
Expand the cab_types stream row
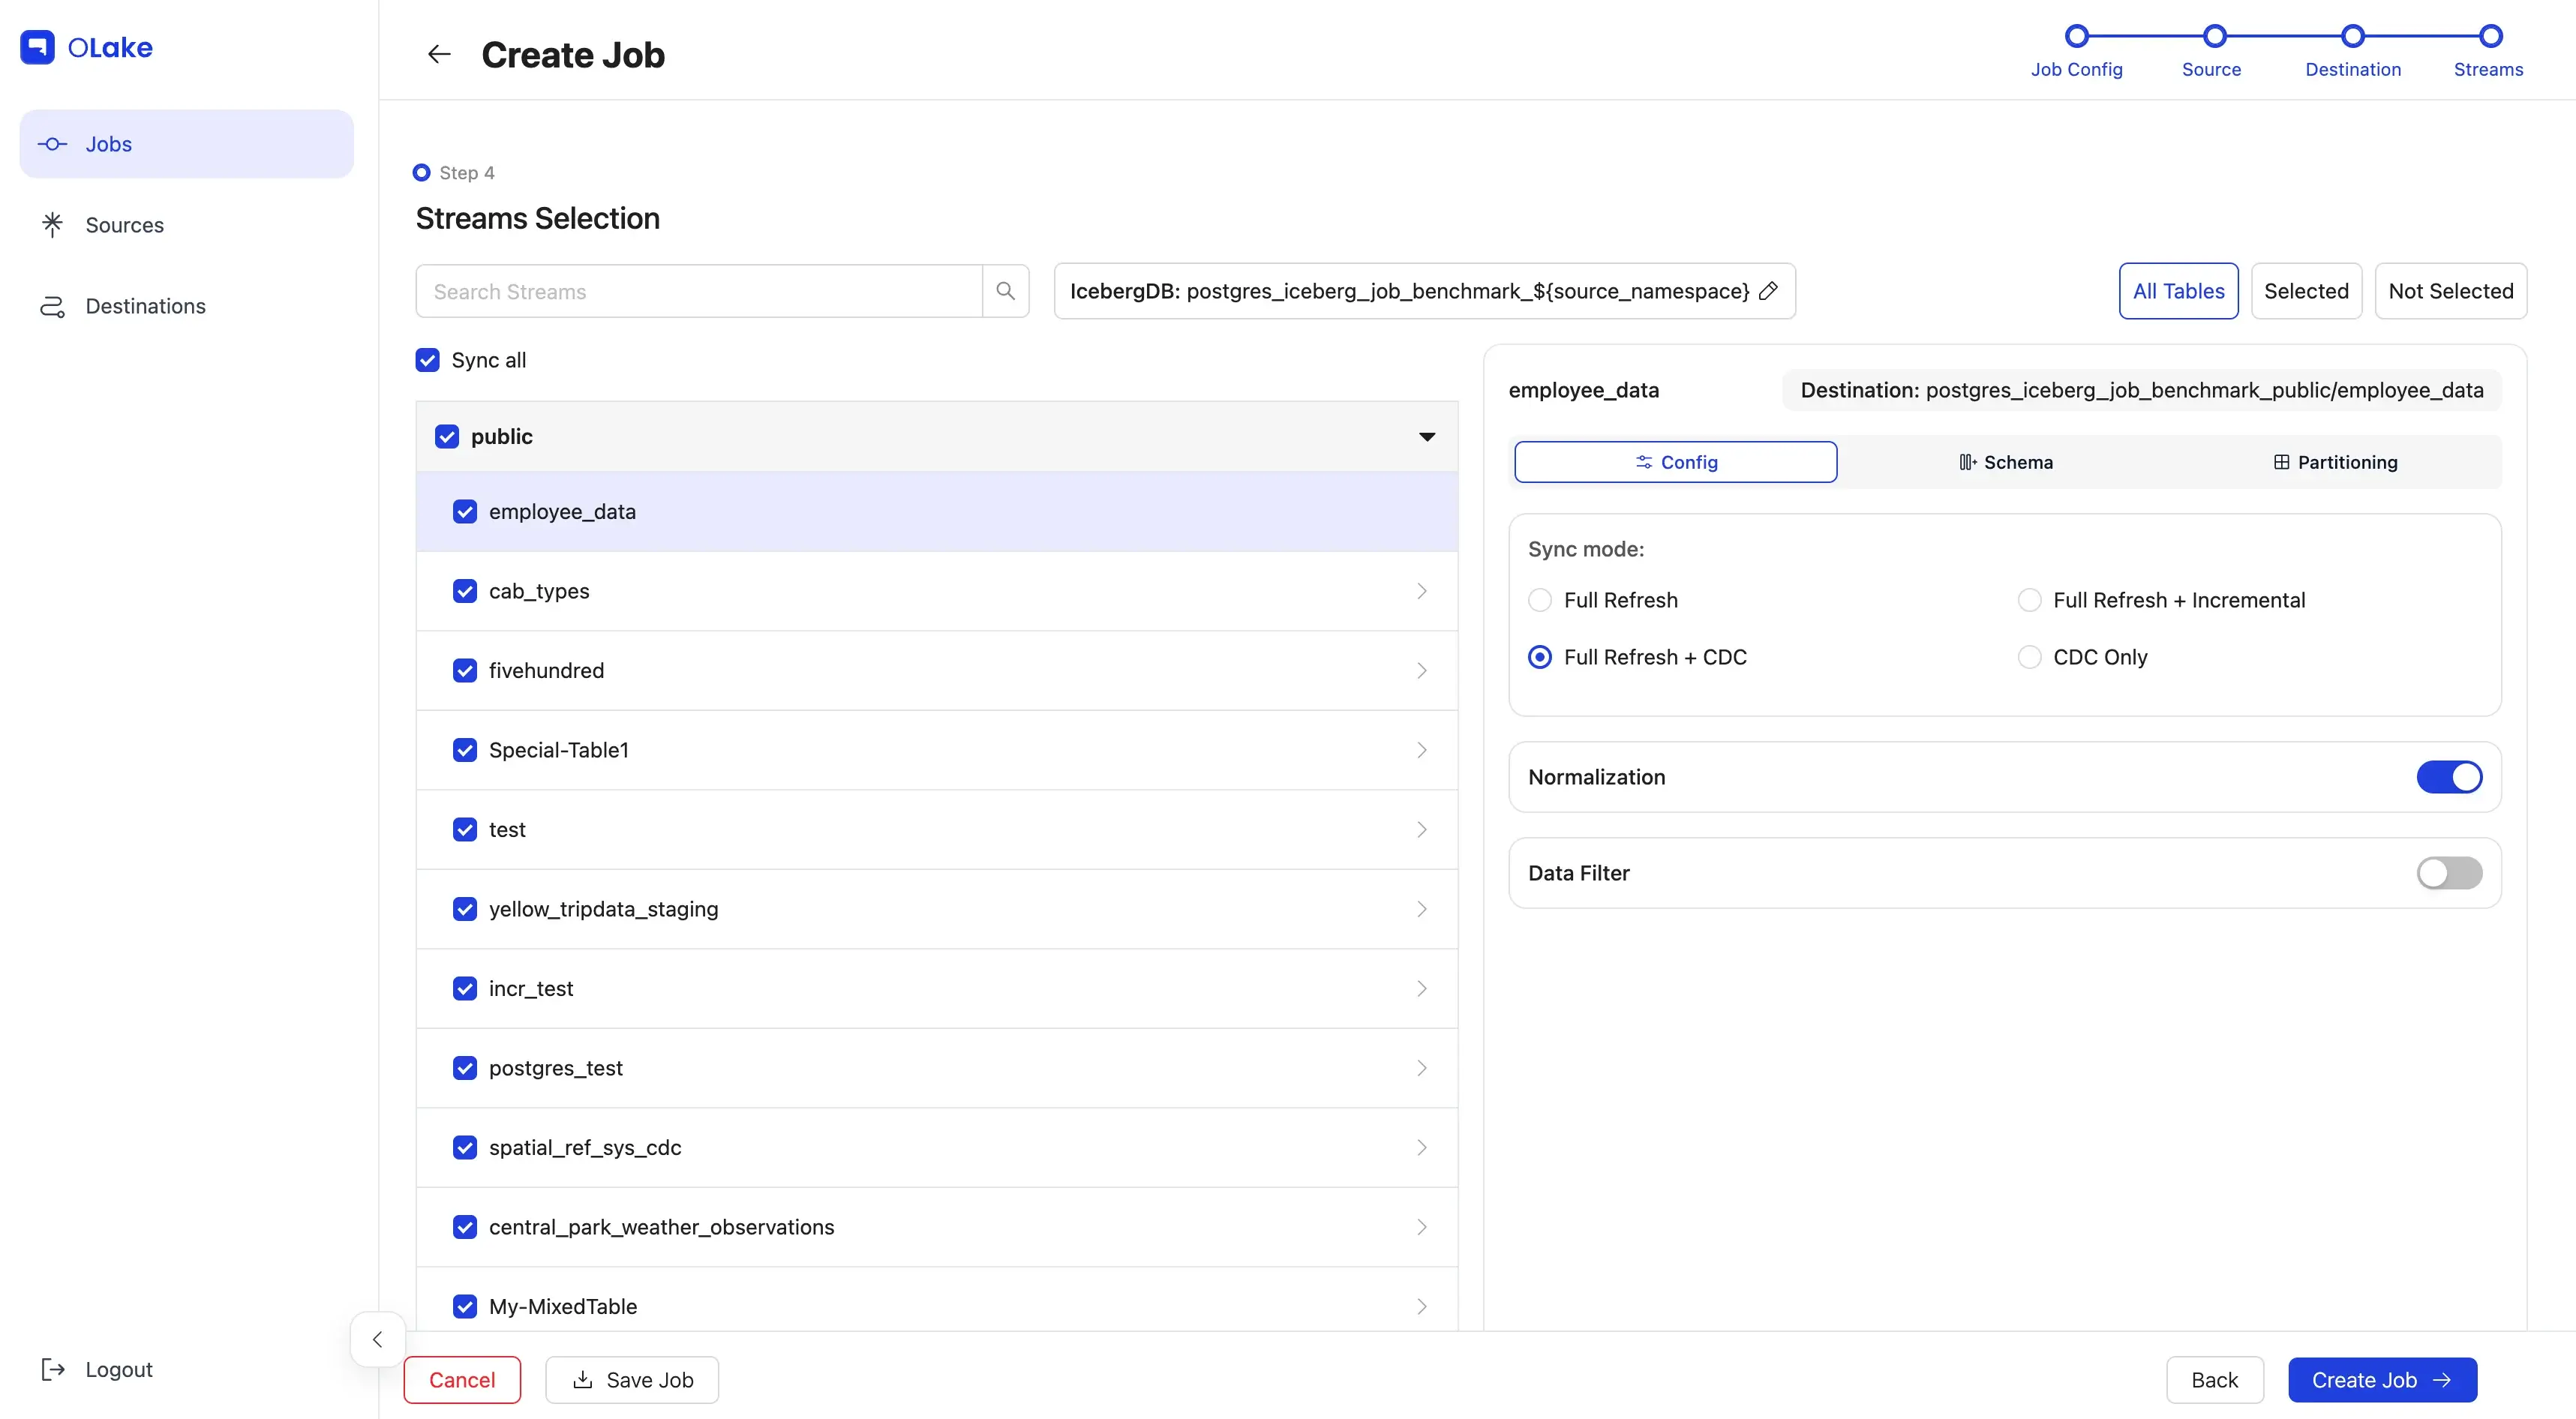tap(1421, 591)
